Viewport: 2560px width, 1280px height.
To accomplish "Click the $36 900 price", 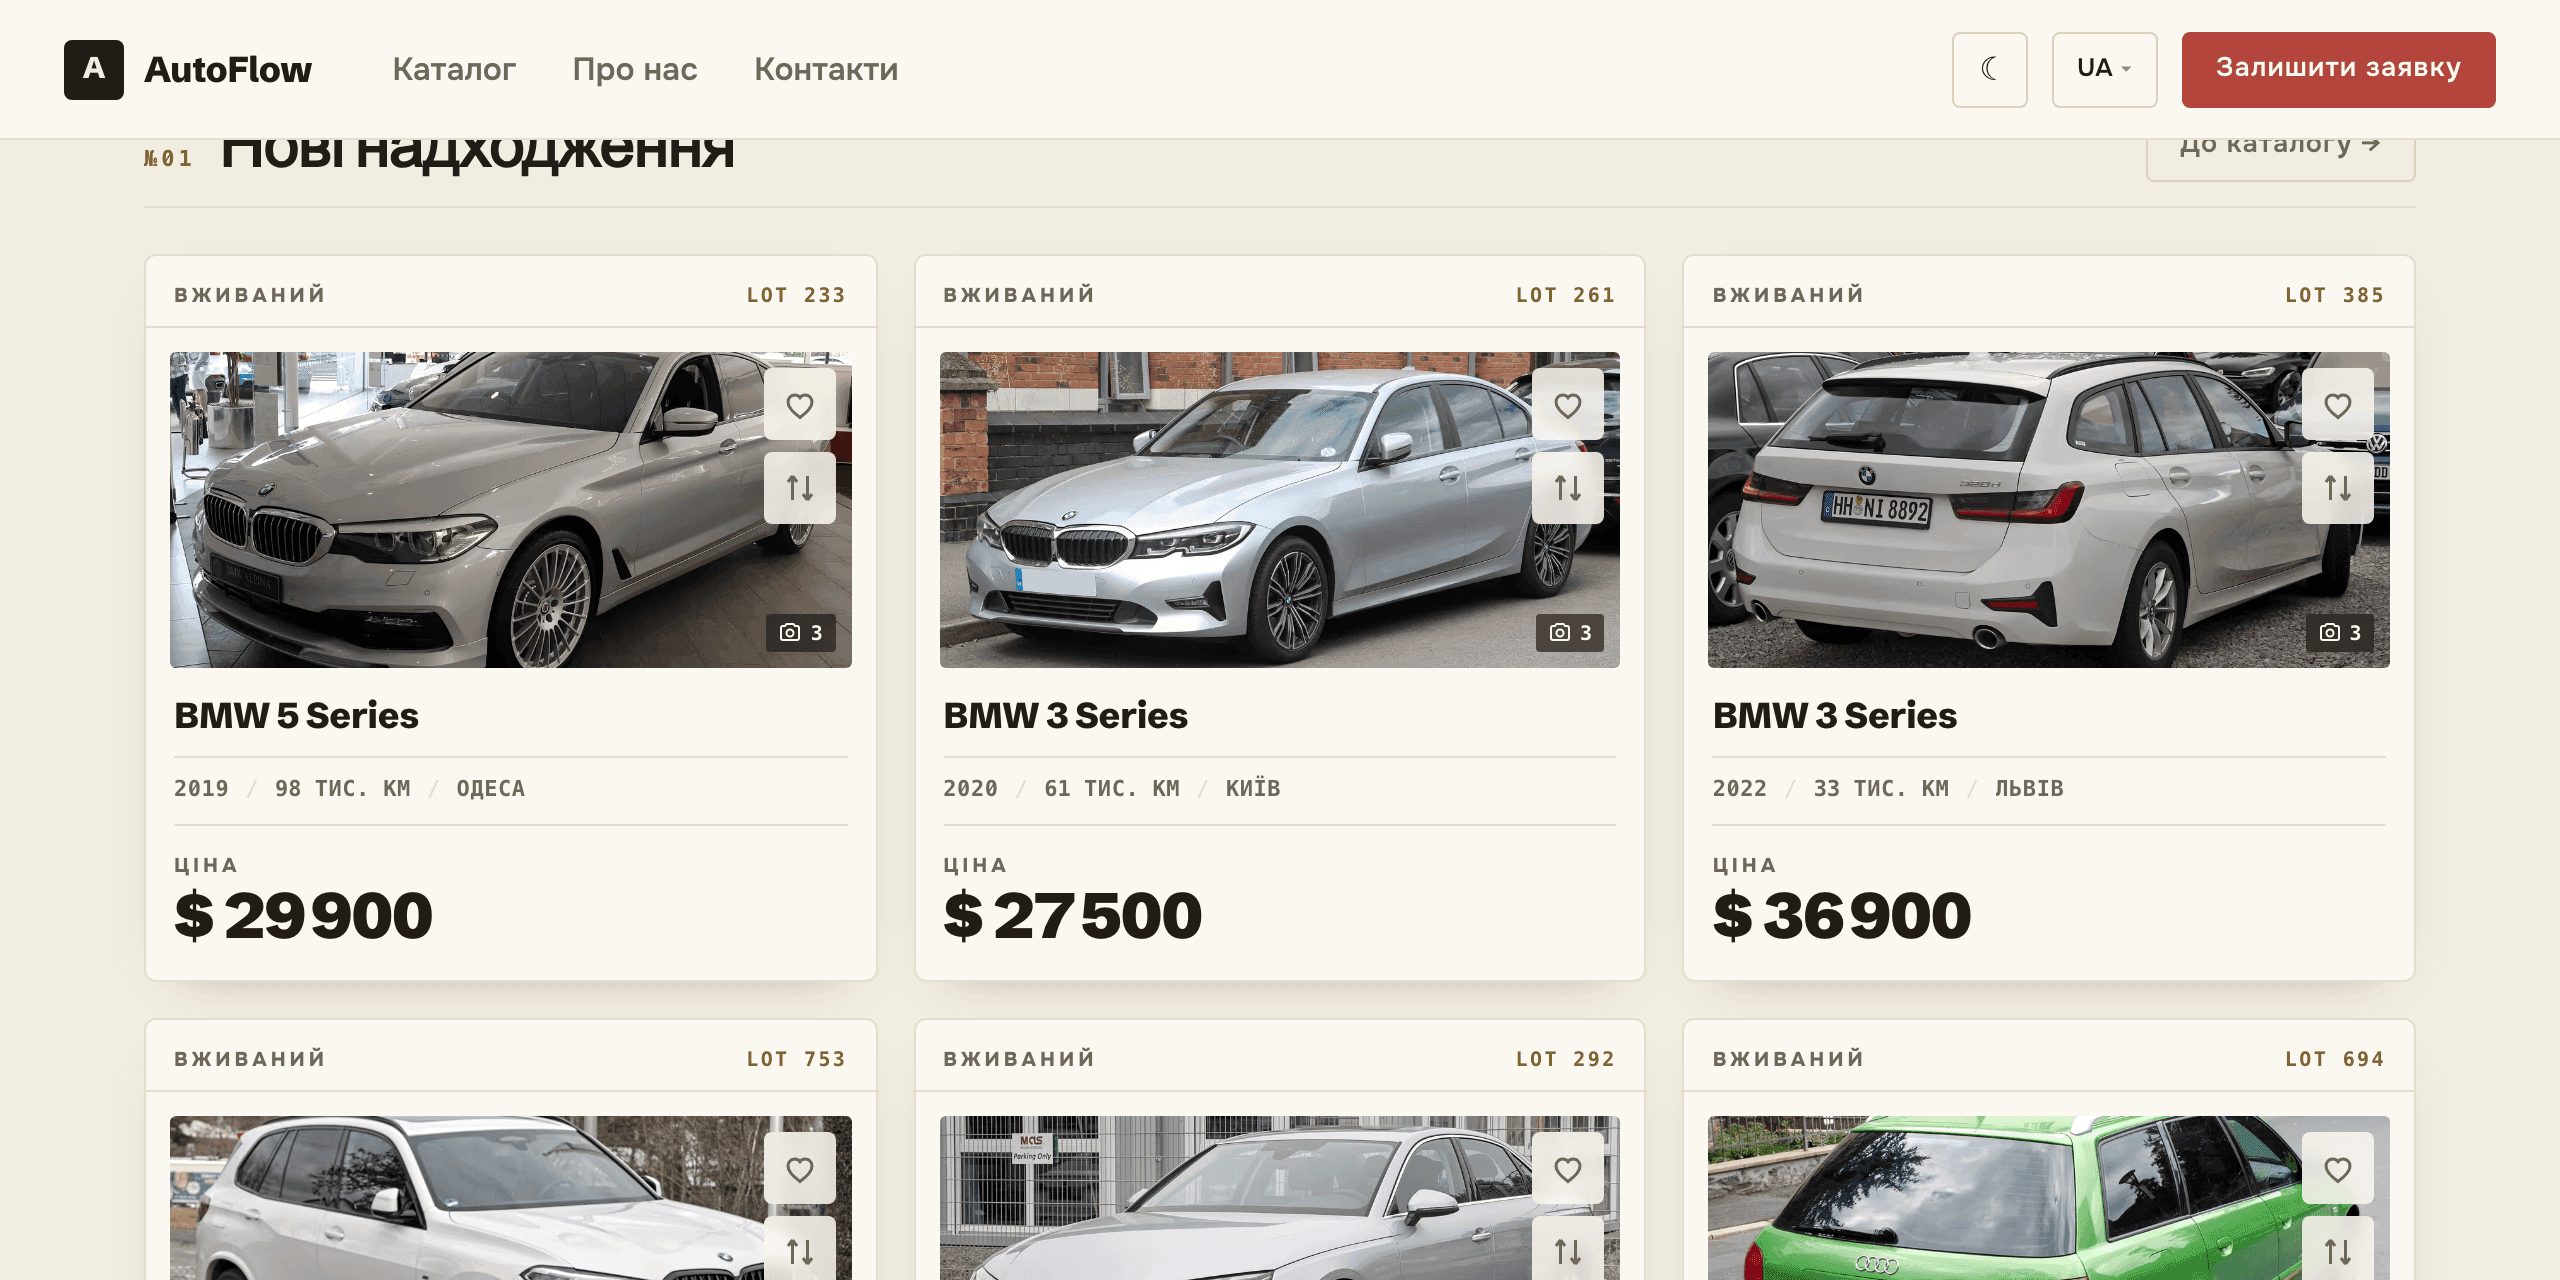I will pos(1841,916).
